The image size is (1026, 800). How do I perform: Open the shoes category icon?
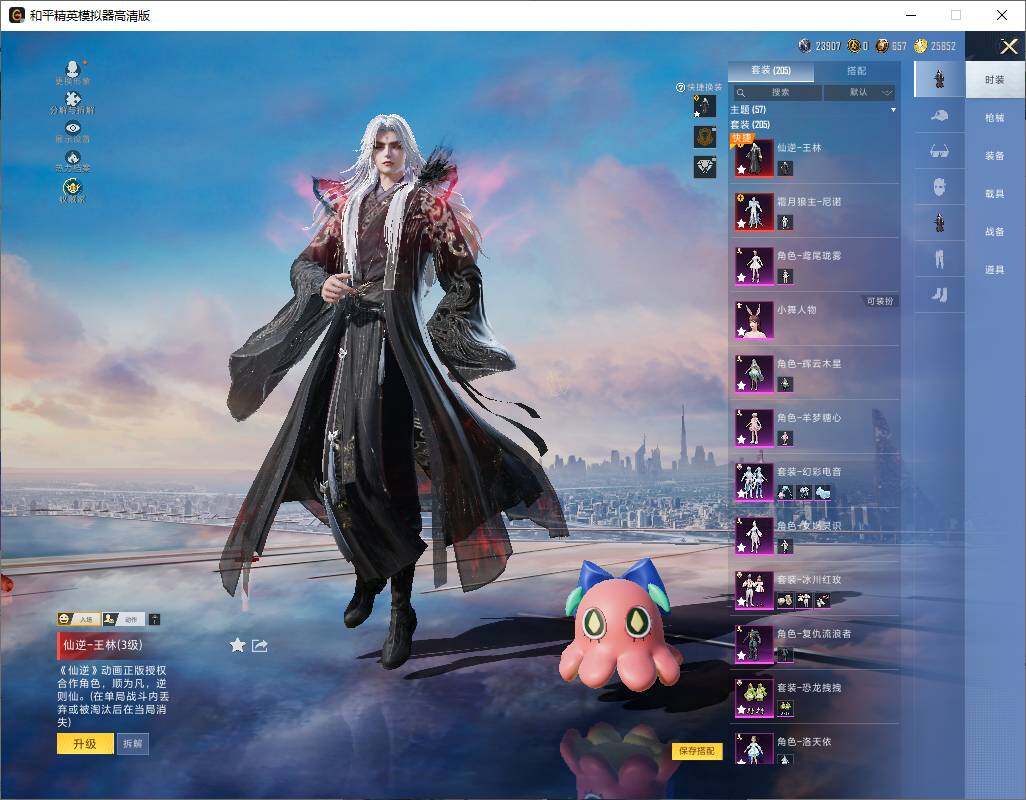[940, 296]
